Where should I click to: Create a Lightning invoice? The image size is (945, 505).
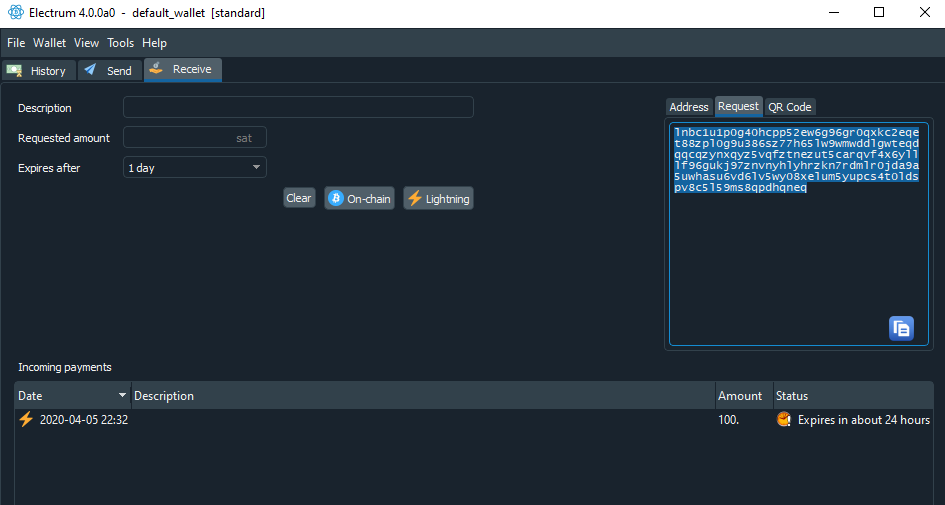[438, 198]
